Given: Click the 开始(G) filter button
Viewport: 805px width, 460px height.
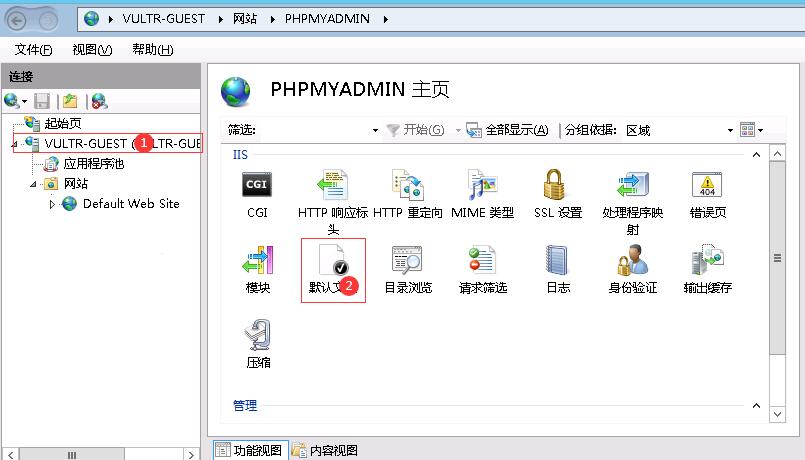Looking at the screenshot, I should coord(415,130).
